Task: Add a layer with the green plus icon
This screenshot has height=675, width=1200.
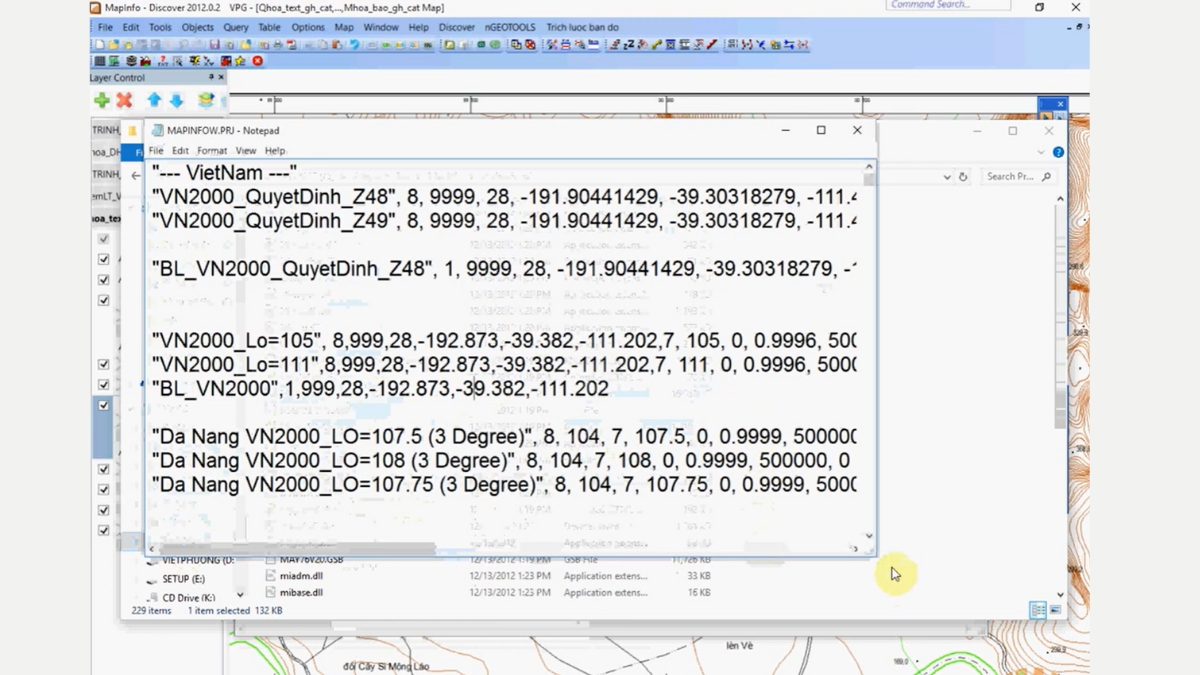Action: [101, 100]
